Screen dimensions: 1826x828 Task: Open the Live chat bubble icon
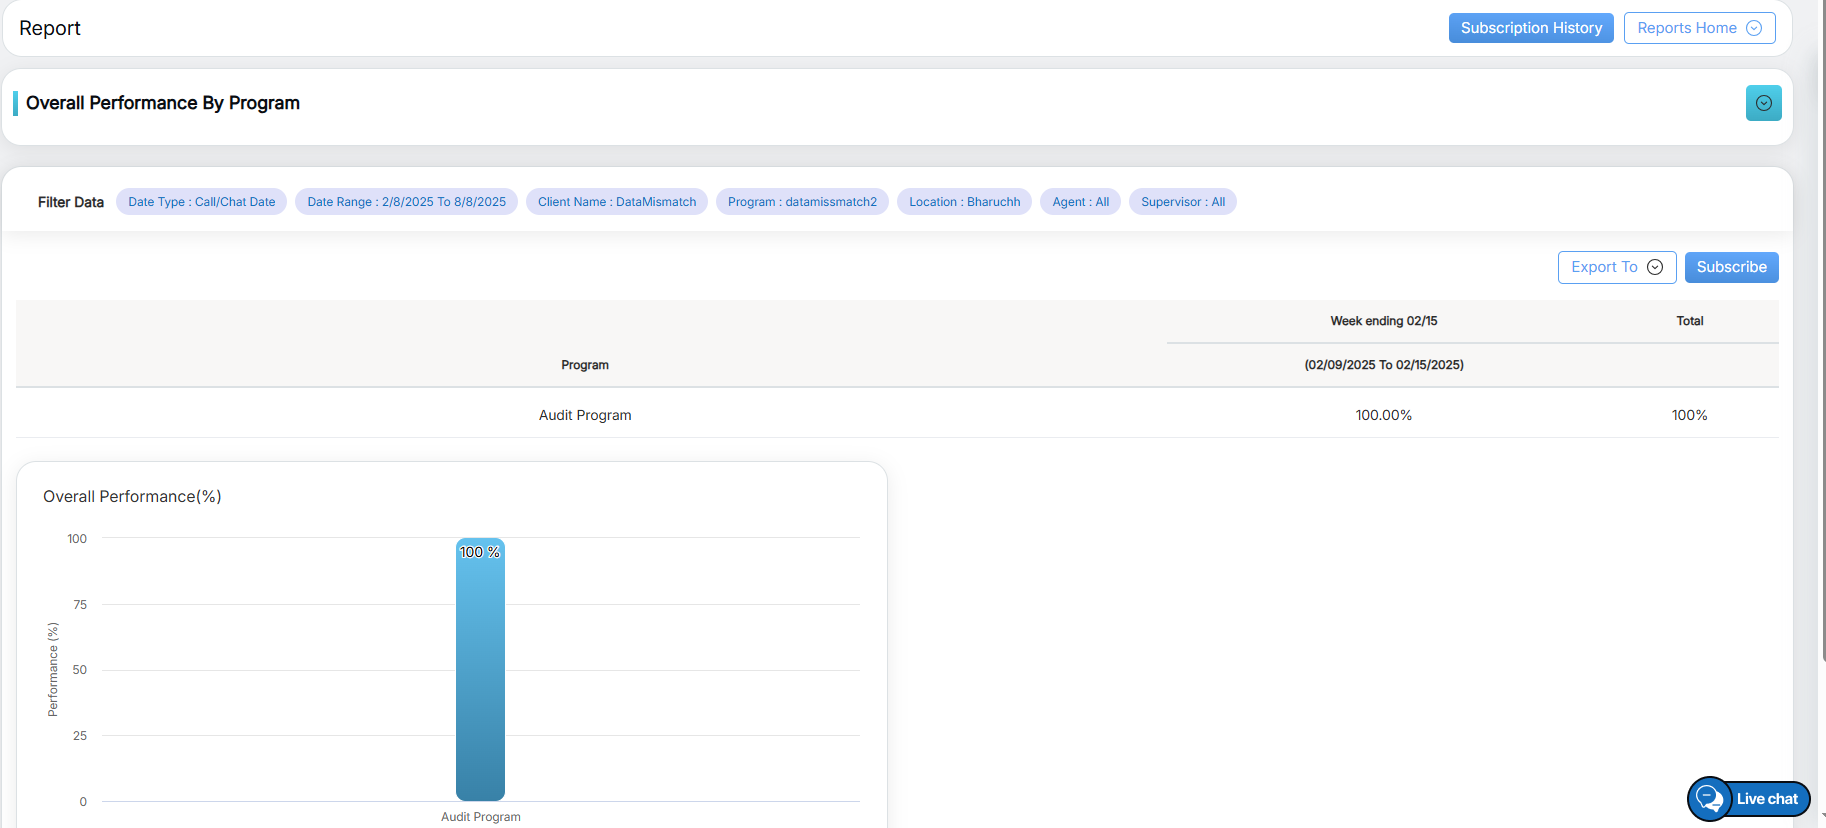pyautogui.click(x=1710, y=798)
